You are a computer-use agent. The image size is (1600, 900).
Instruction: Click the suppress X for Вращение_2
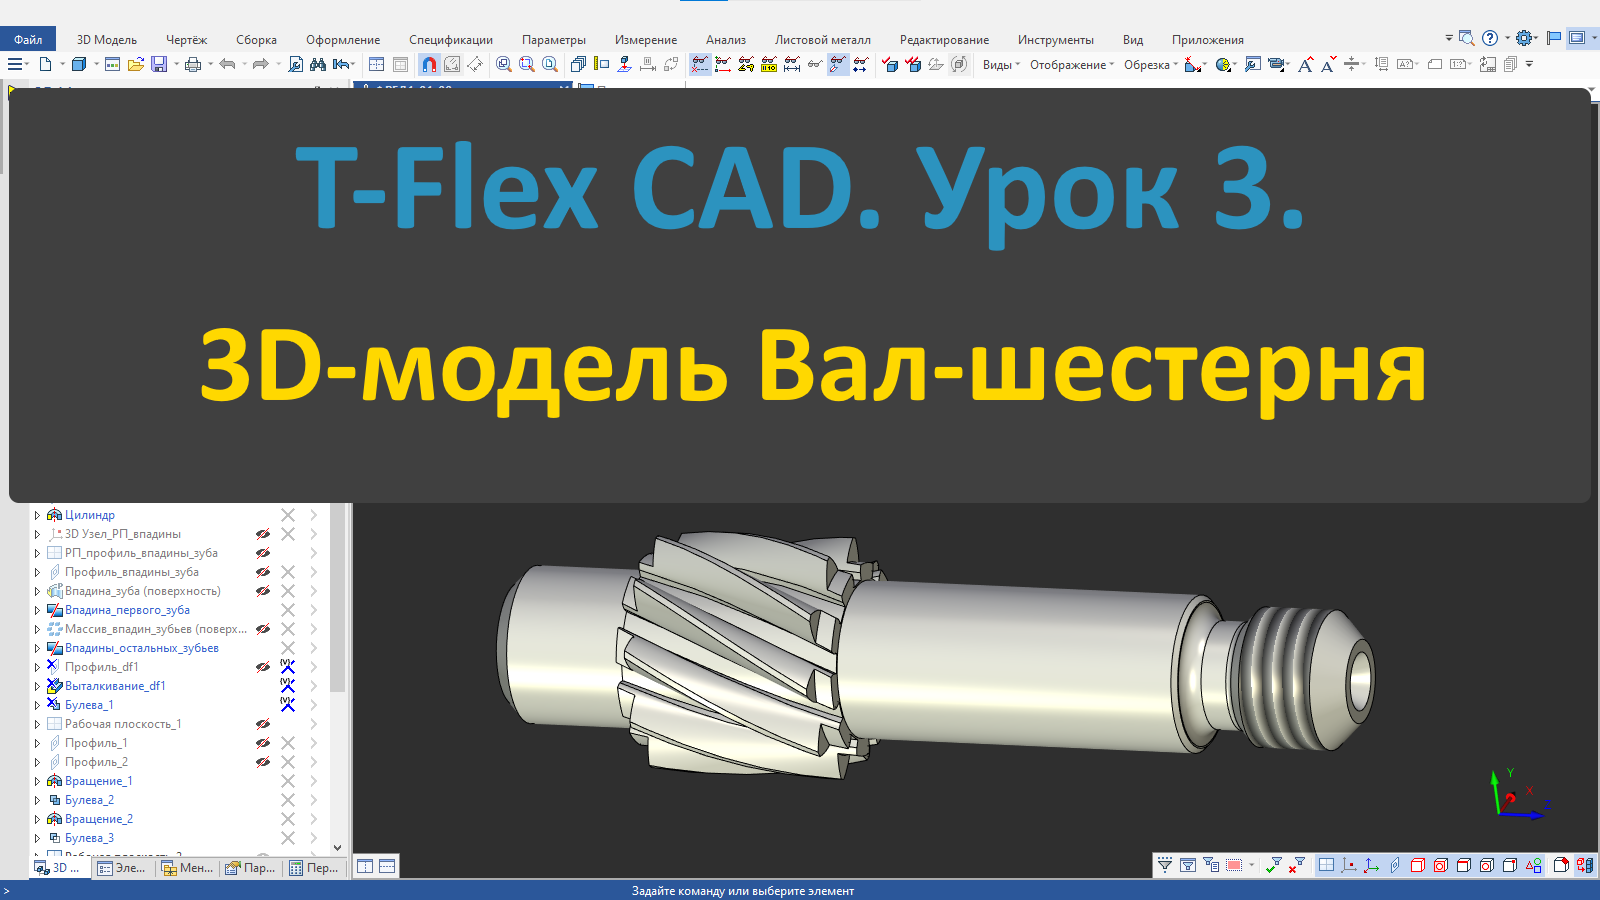click(x=288, y=819)
